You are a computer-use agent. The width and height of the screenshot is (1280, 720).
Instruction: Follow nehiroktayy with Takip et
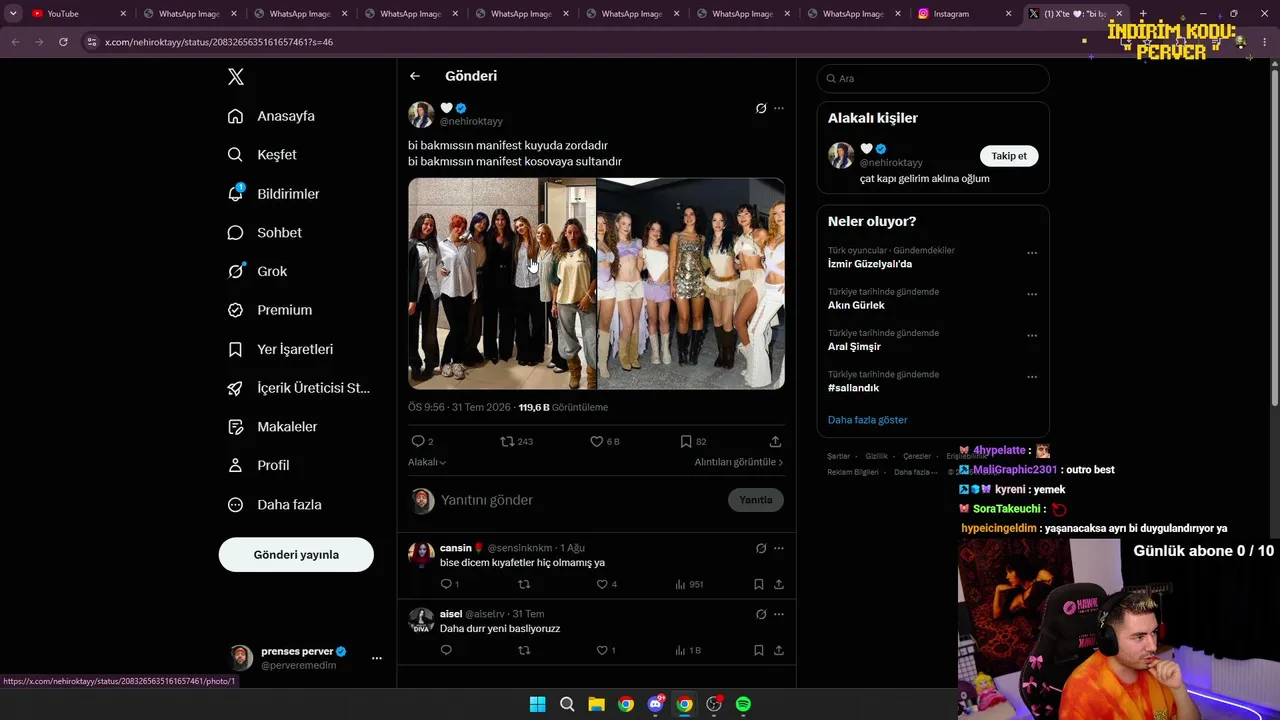click(x=1009, y=156)
